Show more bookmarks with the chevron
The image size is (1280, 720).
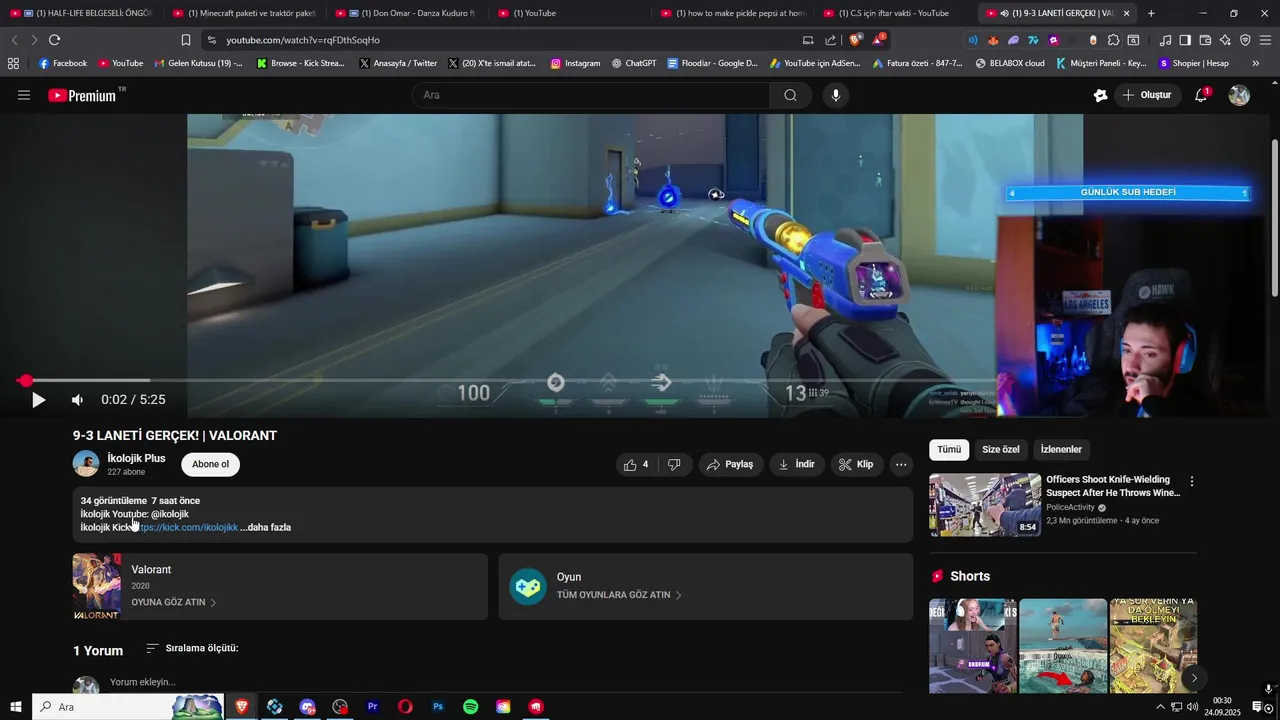pyautogui.click(x=1255, y=63)
